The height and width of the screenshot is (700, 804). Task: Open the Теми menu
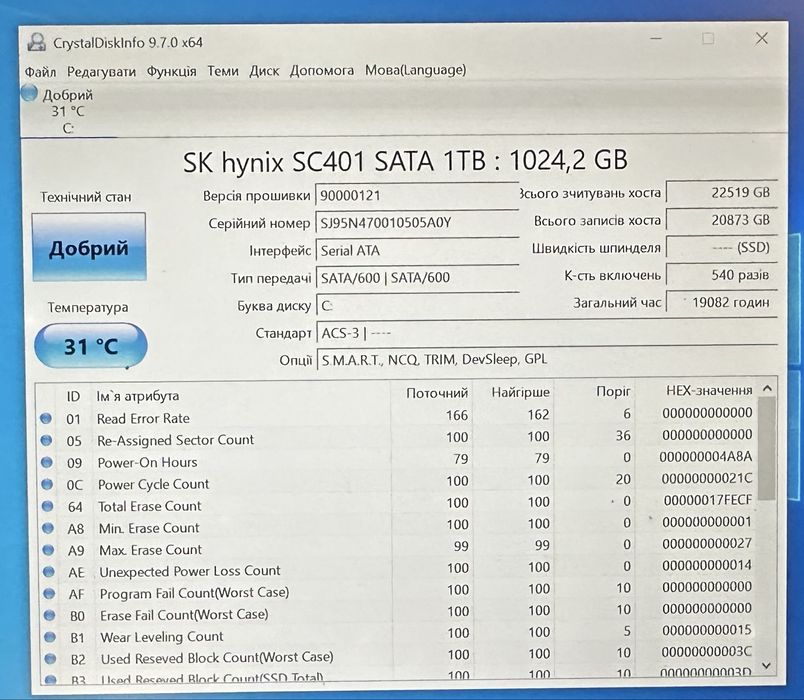coord(223,70)
